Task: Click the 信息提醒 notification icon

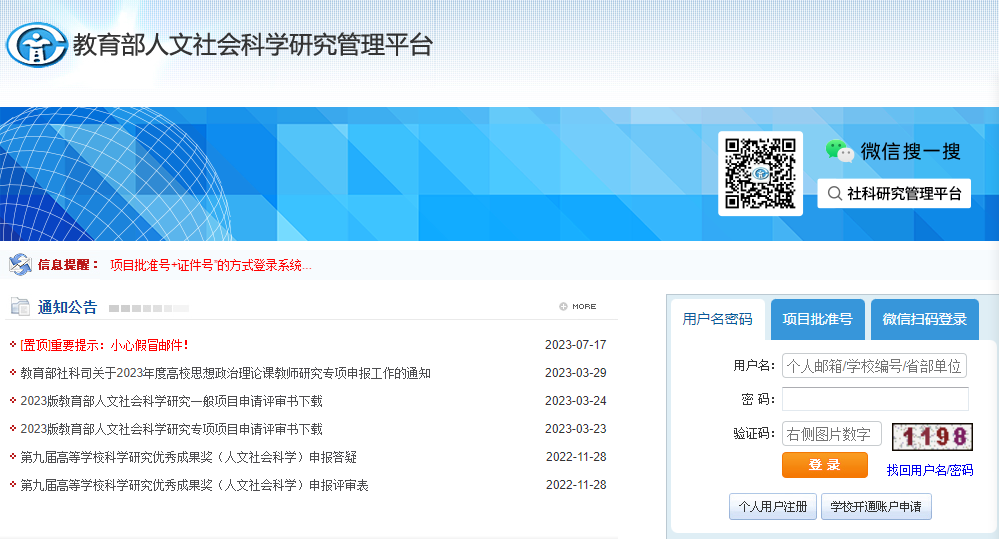Action: tap(20, 265)
